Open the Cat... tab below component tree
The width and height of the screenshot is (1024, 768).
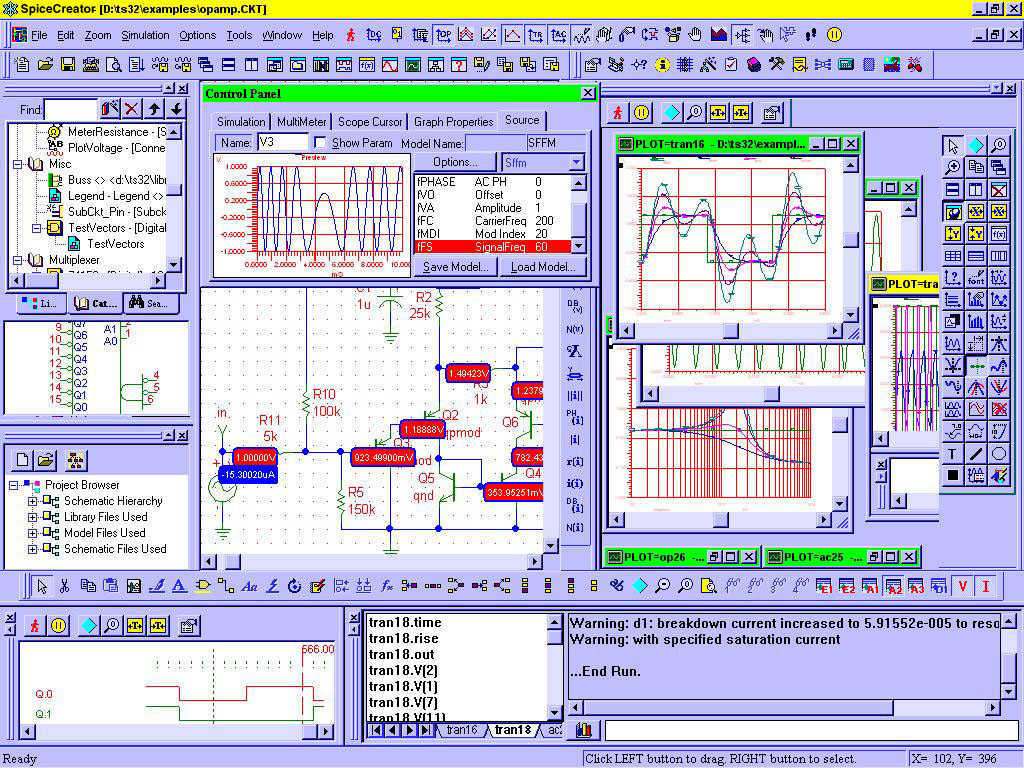pyautogui.click(x=95, y=304)
